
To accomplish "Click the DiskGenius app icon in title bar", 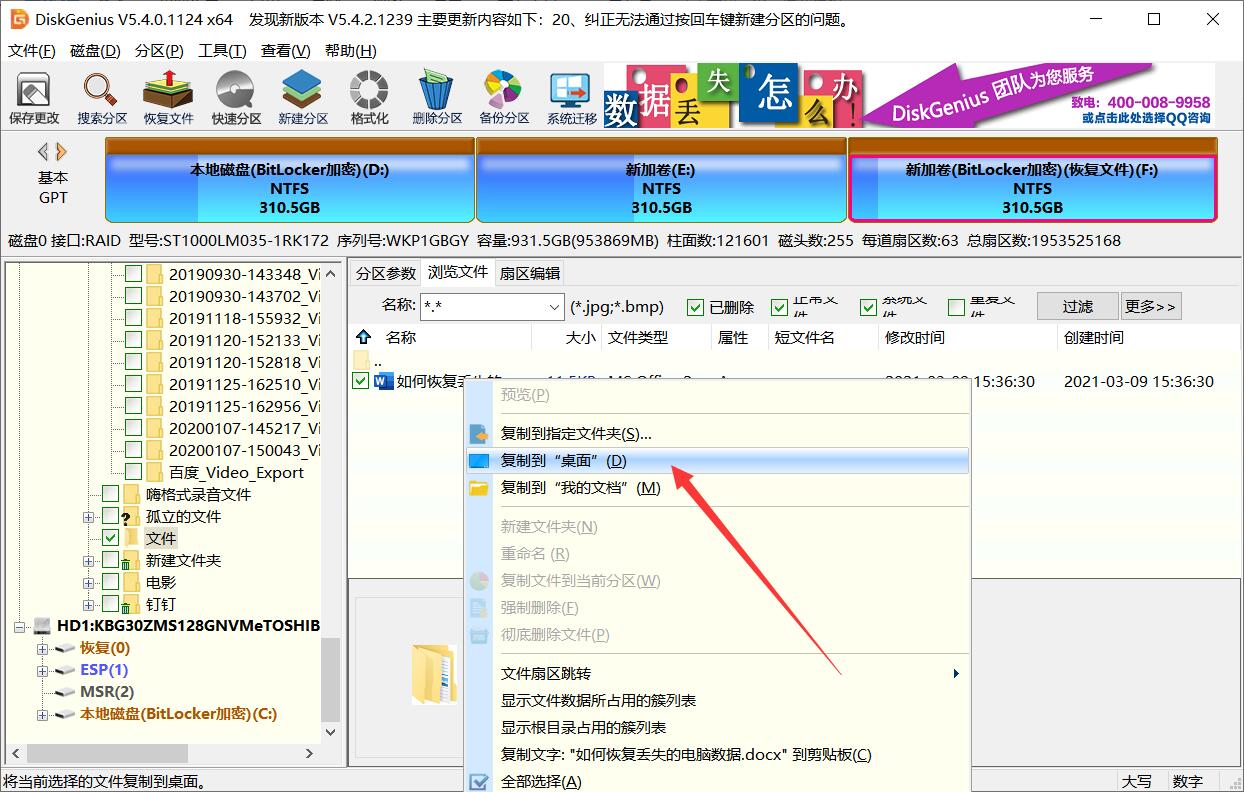I will [x=18, y=19].
